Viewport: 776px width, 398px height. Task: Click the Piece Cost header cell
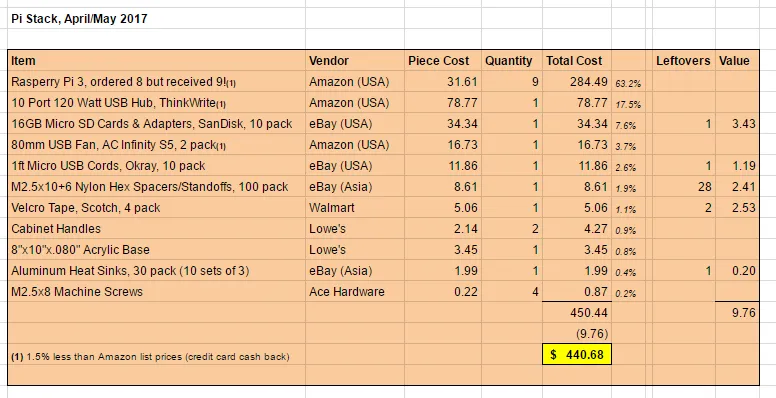pyautogui.click(x=443, y=60)
